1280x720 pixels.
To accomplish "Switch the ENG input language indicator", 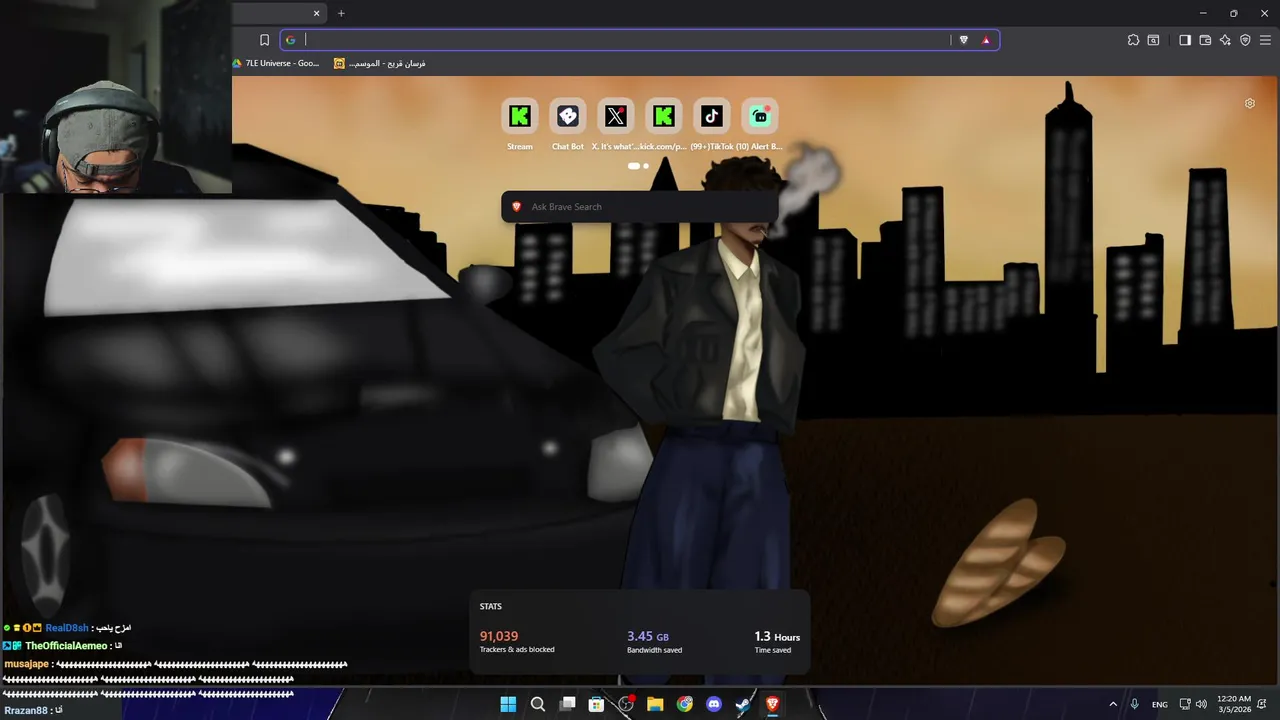I will coord(1160,704).
